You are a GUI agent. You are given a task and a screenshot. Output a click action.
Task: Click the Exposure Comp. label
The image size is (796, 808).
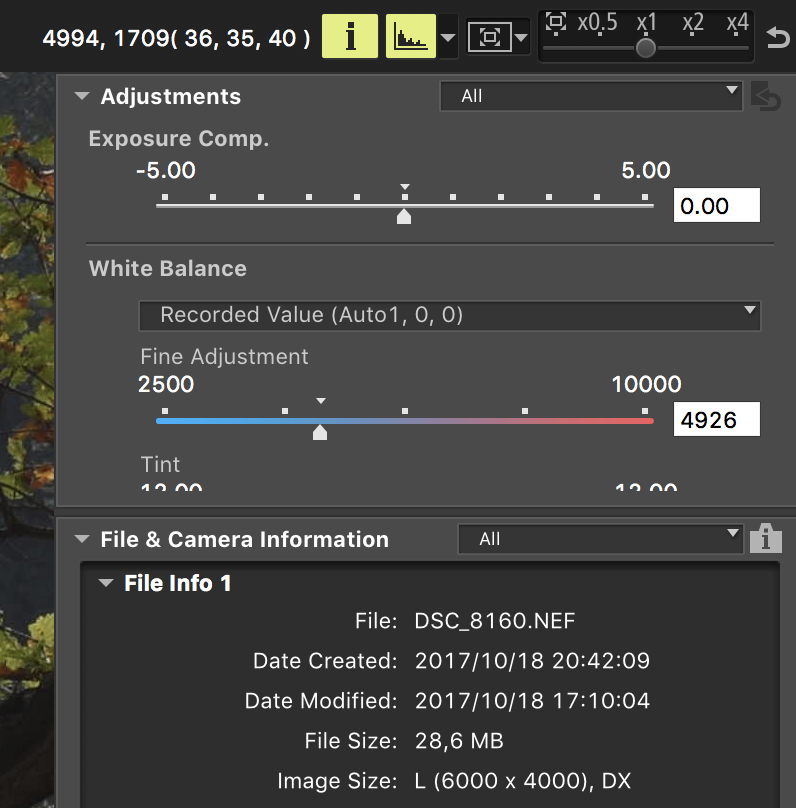coord(179,139)
